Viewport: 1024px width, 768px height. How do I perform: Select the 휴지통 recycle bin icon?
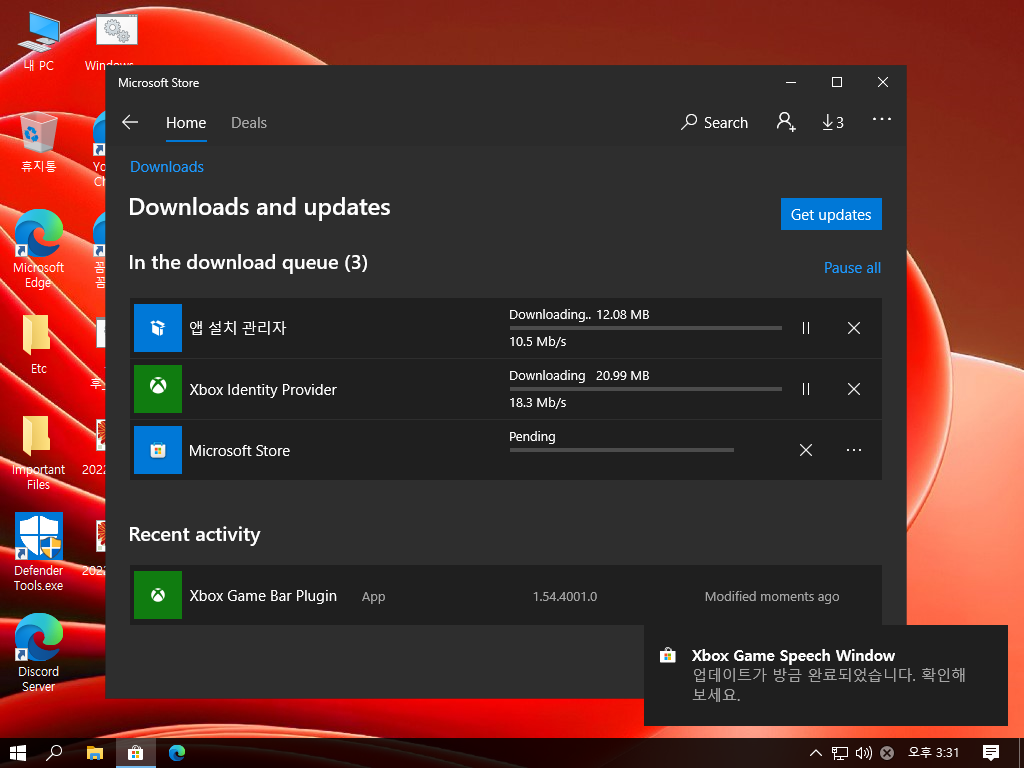[x=39, y=142]
